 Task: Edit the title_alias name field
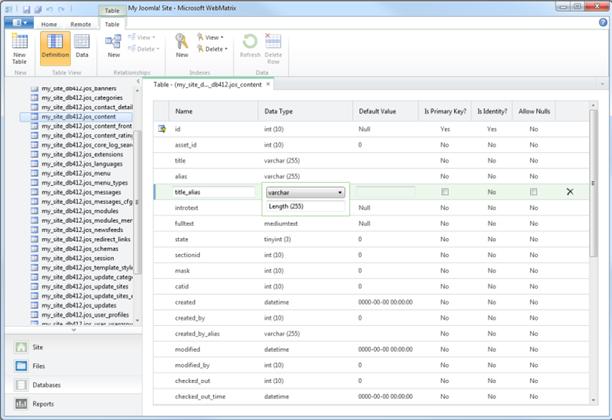pos(213,192)
